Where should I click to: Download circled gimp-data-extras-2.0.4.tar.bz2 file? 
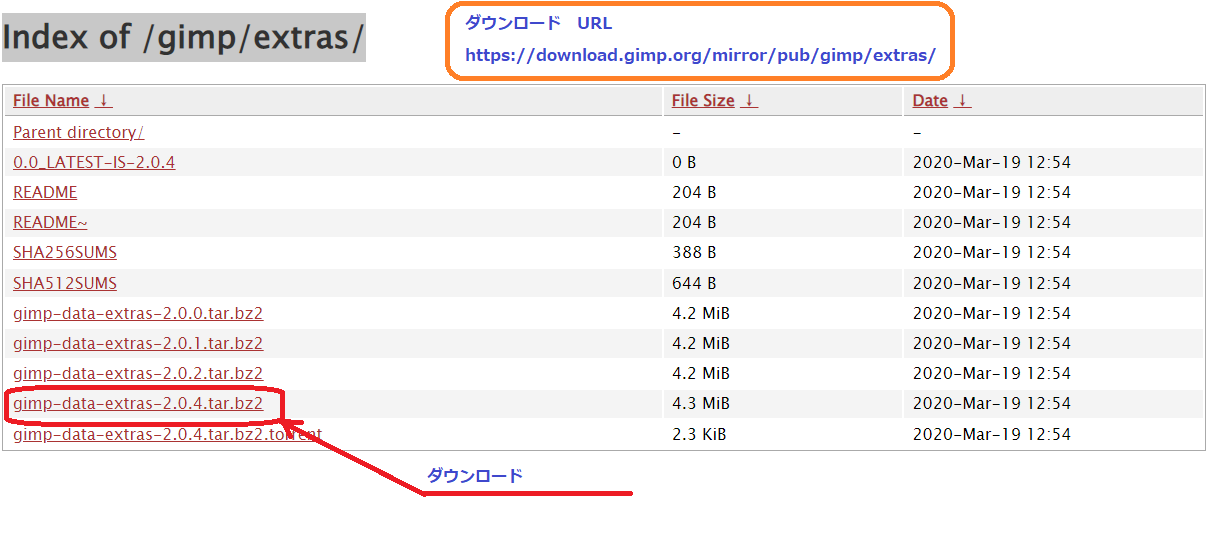(138, 403)
